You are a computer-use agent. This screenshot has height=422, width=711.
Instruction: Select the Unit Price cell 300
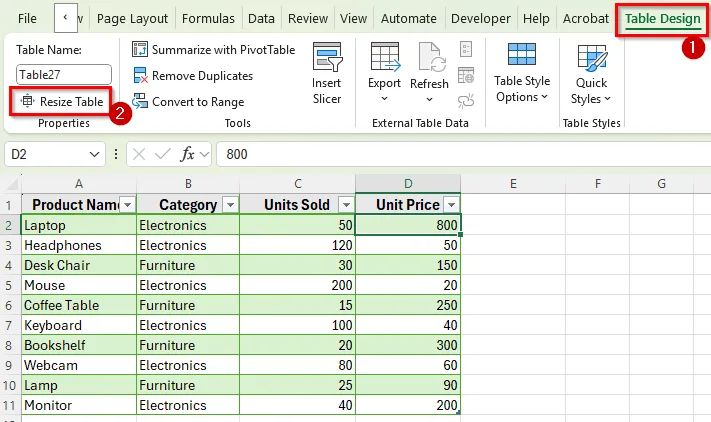pos(408,345)
